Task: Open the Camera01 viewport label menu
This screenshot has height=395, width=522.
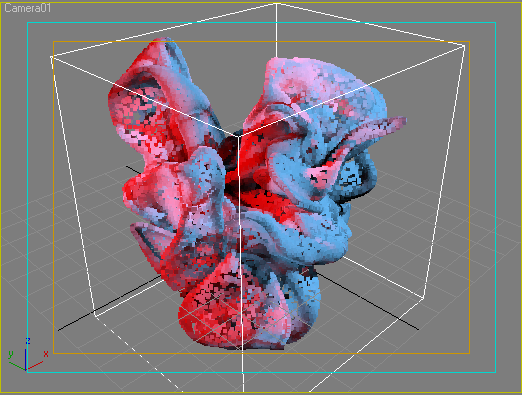Action: pyautogui.click(x=28, y=8)
